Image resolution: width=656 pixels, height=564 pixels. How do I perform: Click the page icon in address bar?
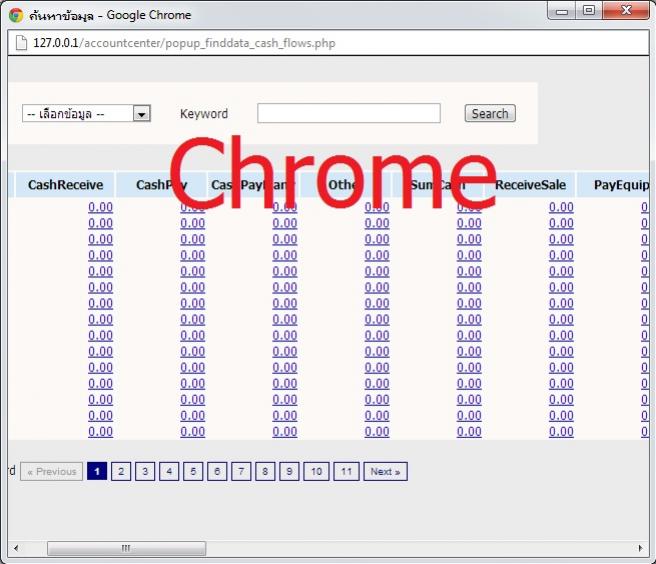pyautogui.click(x=21, y=43)
